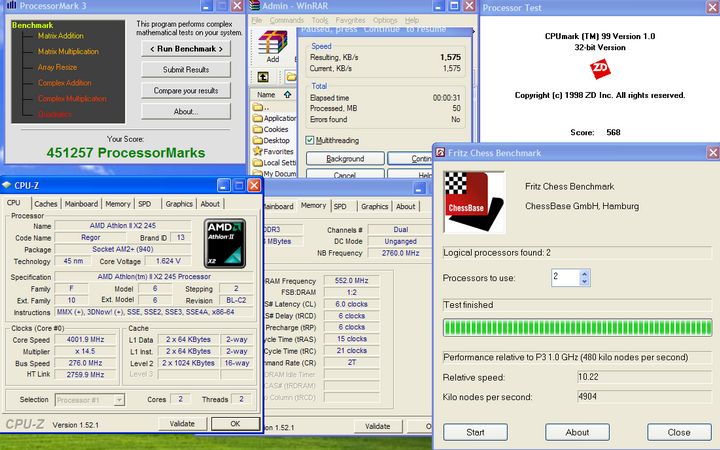
Task: Click the WinRAR up one level folder icon
Action: pos(263,77)
